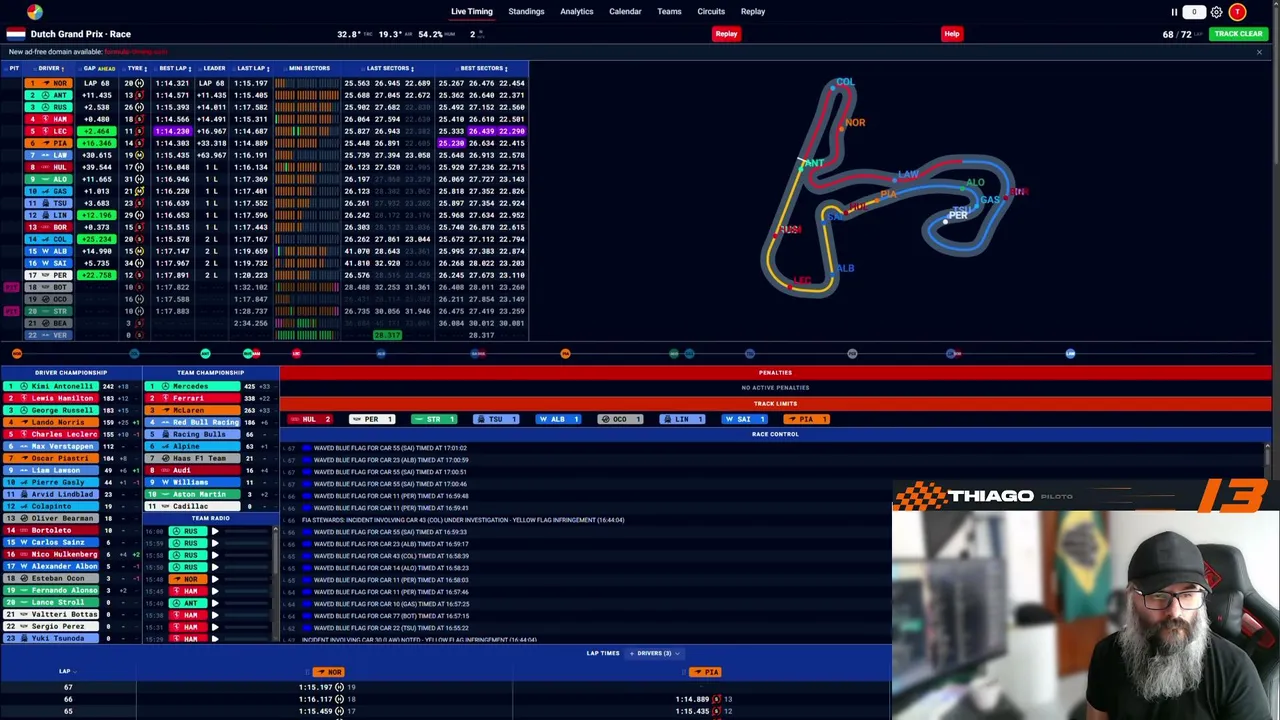Screen dimensions: 1280x720
Task: Sort by the Last Lap column header
Action: (x=252, y=68)
